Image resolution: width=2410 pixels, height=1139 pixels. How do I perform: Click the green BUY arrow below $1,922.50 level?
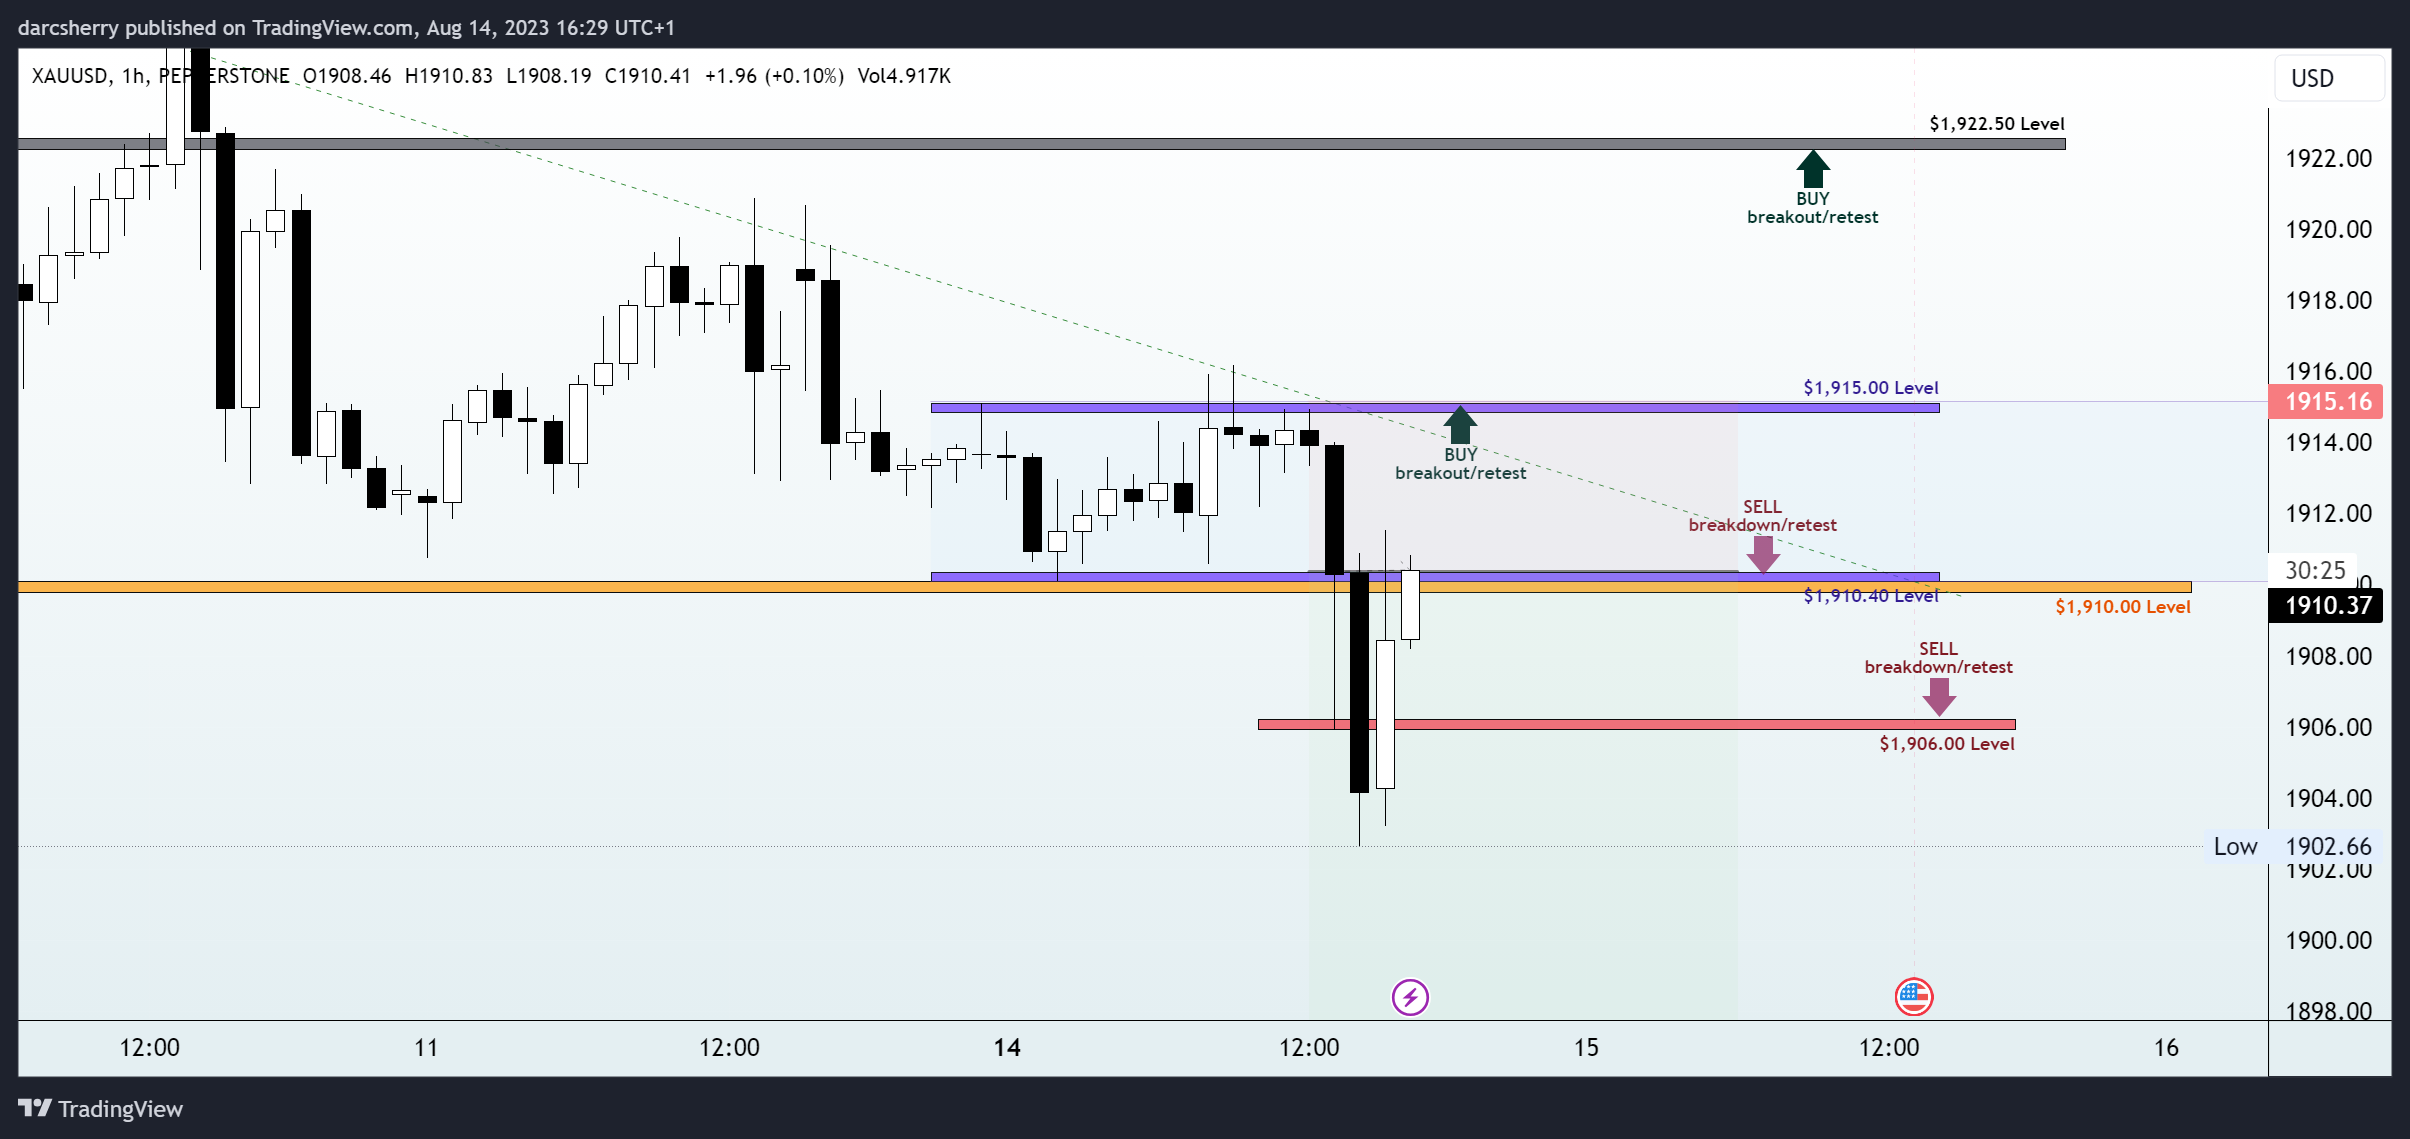[1813, 169]
